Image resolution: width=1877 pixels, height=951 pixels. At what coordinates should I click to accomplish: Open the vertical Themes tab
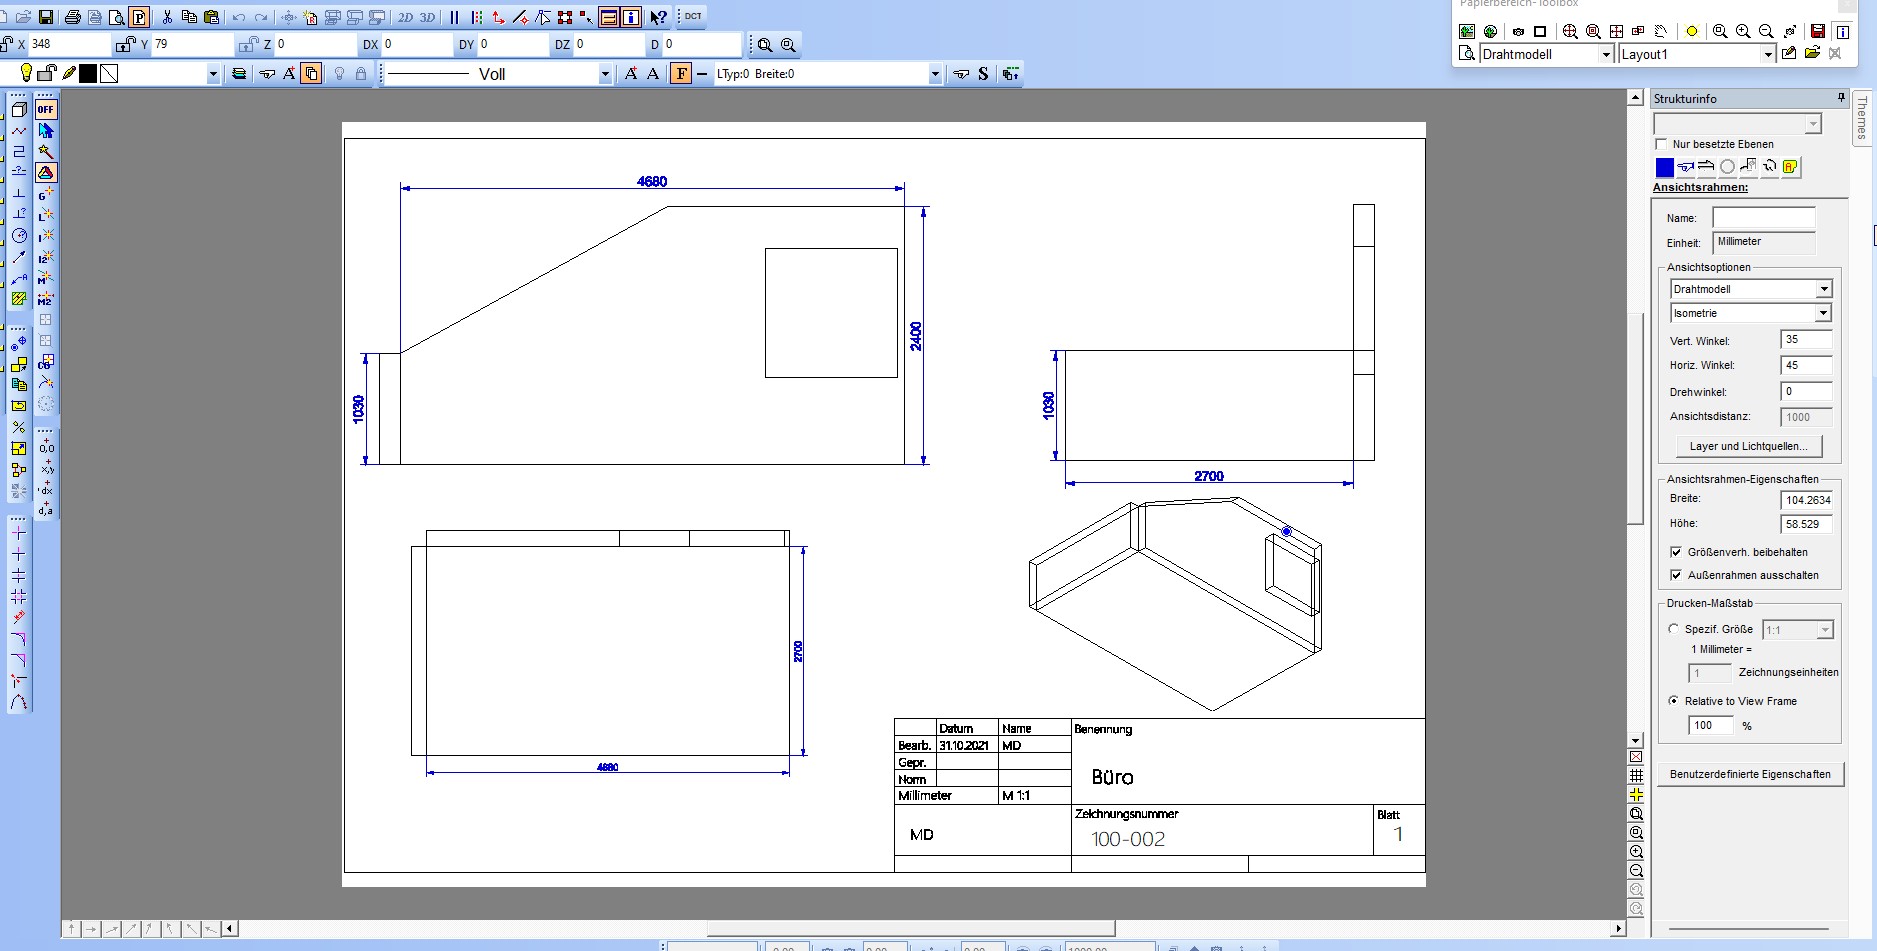(x=1862, y=119)
